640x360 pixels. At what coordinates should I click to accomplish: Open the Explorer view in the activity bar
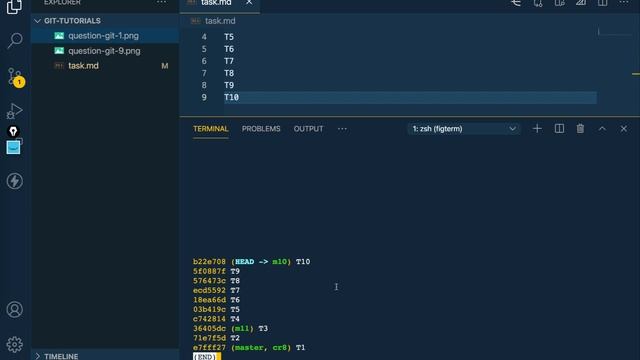(14, 6)
